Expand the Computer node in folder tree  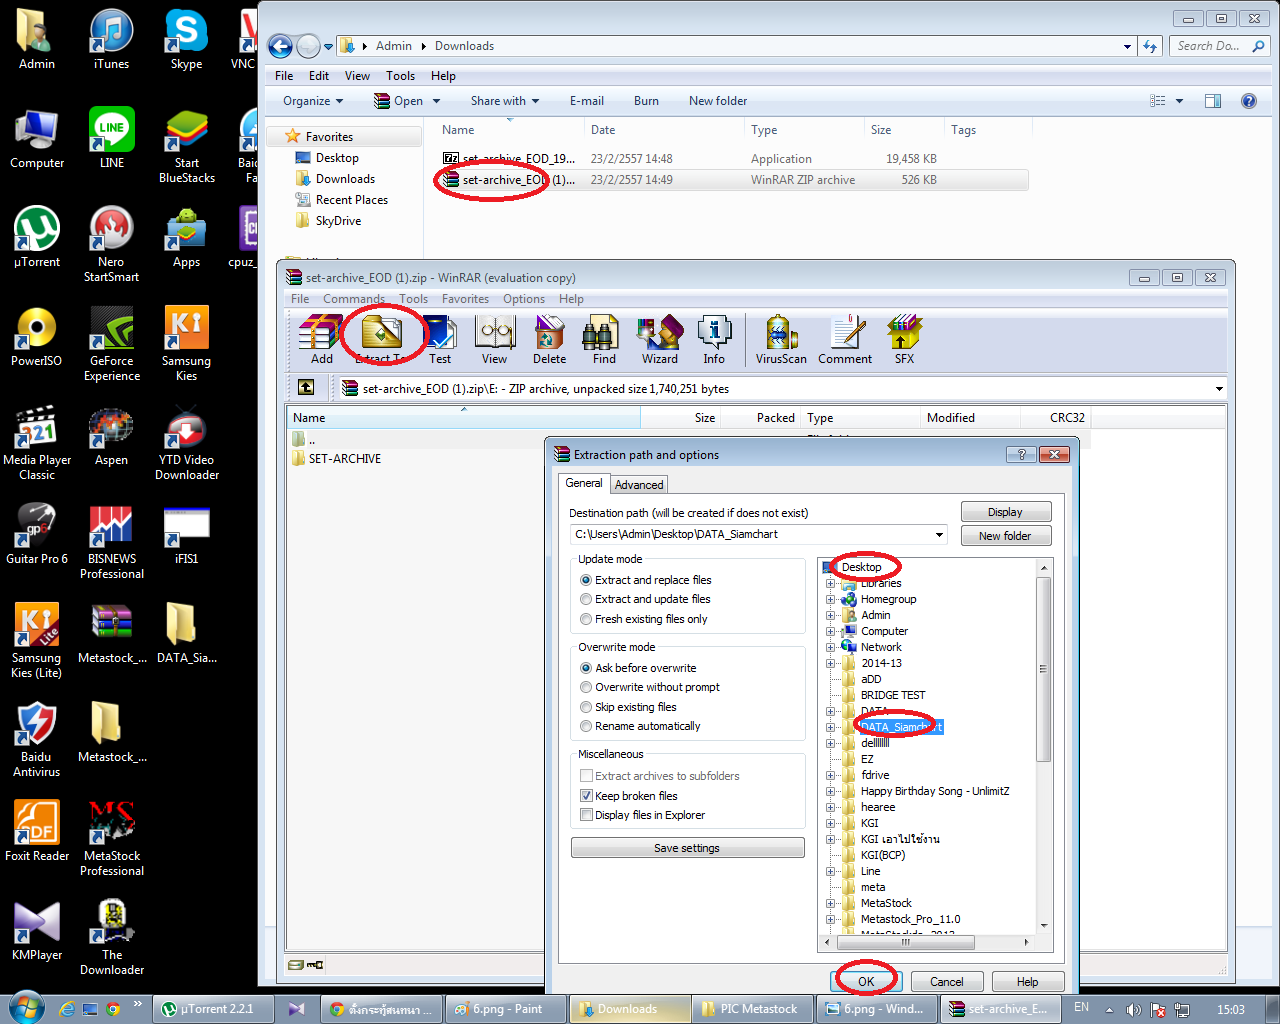830,631
